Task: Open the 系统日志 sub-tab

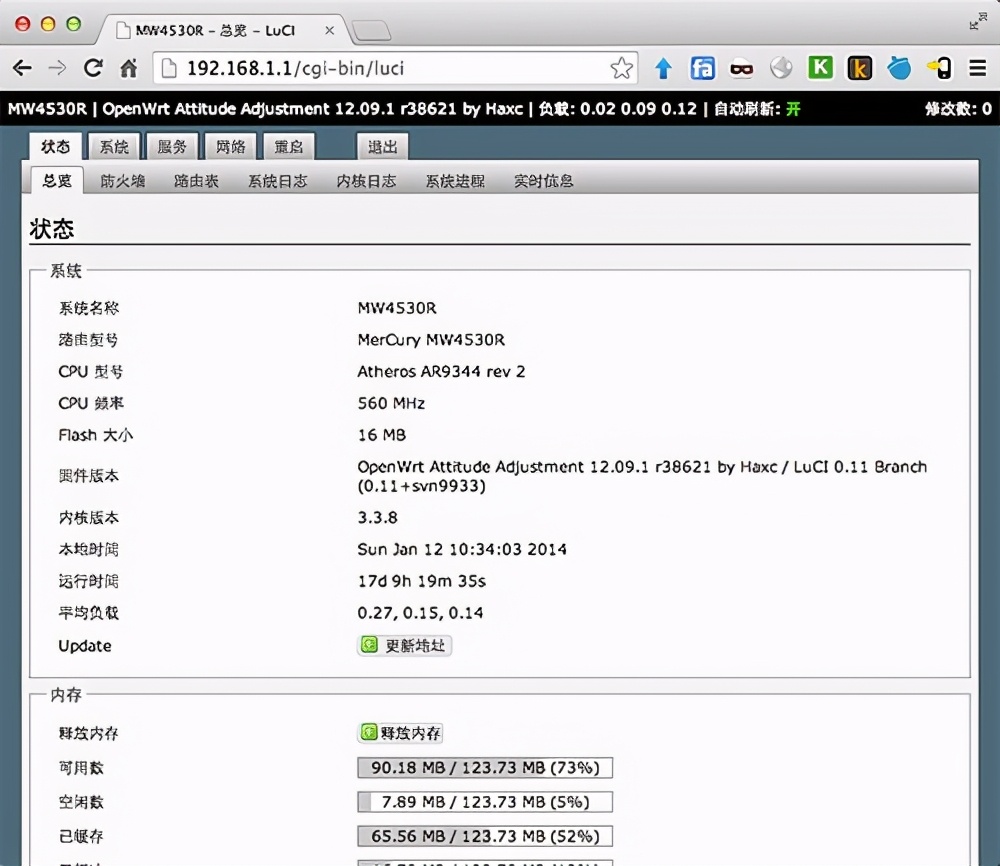Action: (277, 181)
